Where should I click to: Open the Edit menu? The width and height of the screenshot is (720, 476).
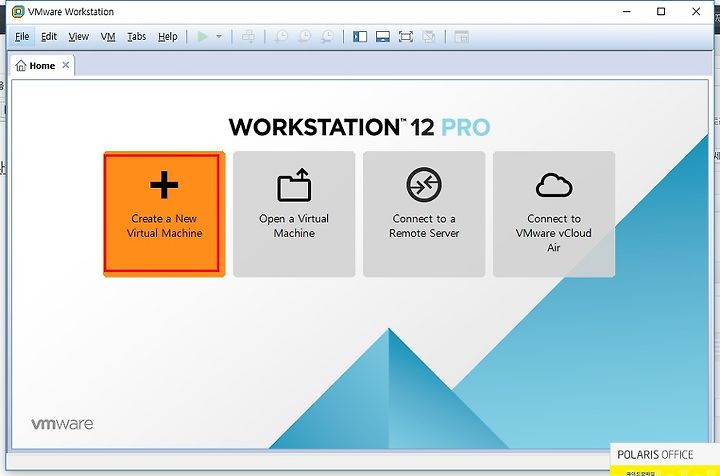tap(49, 36)
